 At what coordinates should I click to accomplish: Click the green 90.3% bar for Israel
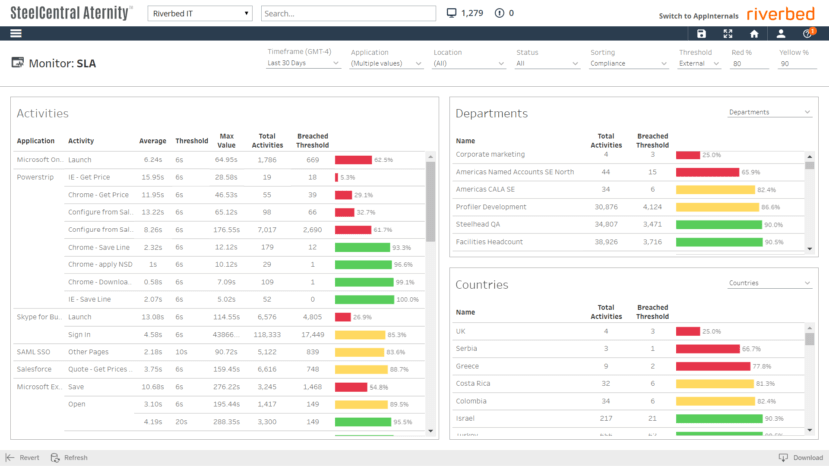[x=720, y=418]
